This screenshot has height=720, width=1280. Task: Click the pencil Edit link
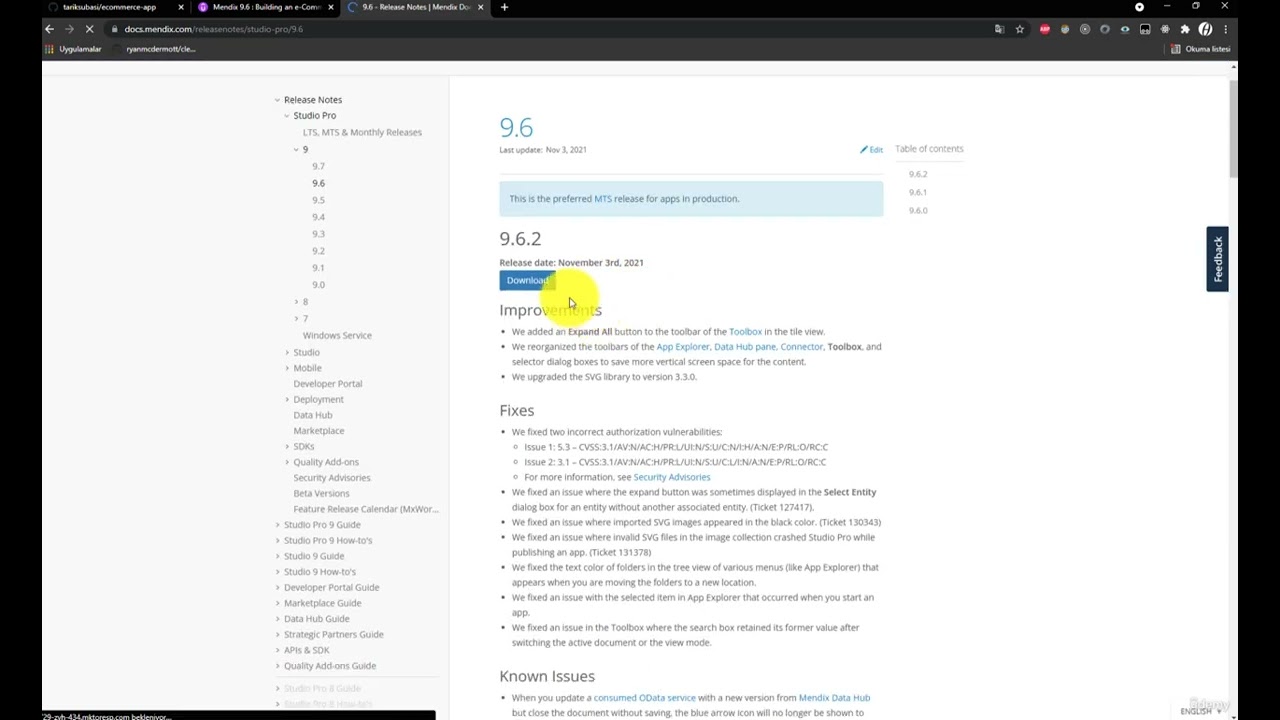tap(871, 150)
